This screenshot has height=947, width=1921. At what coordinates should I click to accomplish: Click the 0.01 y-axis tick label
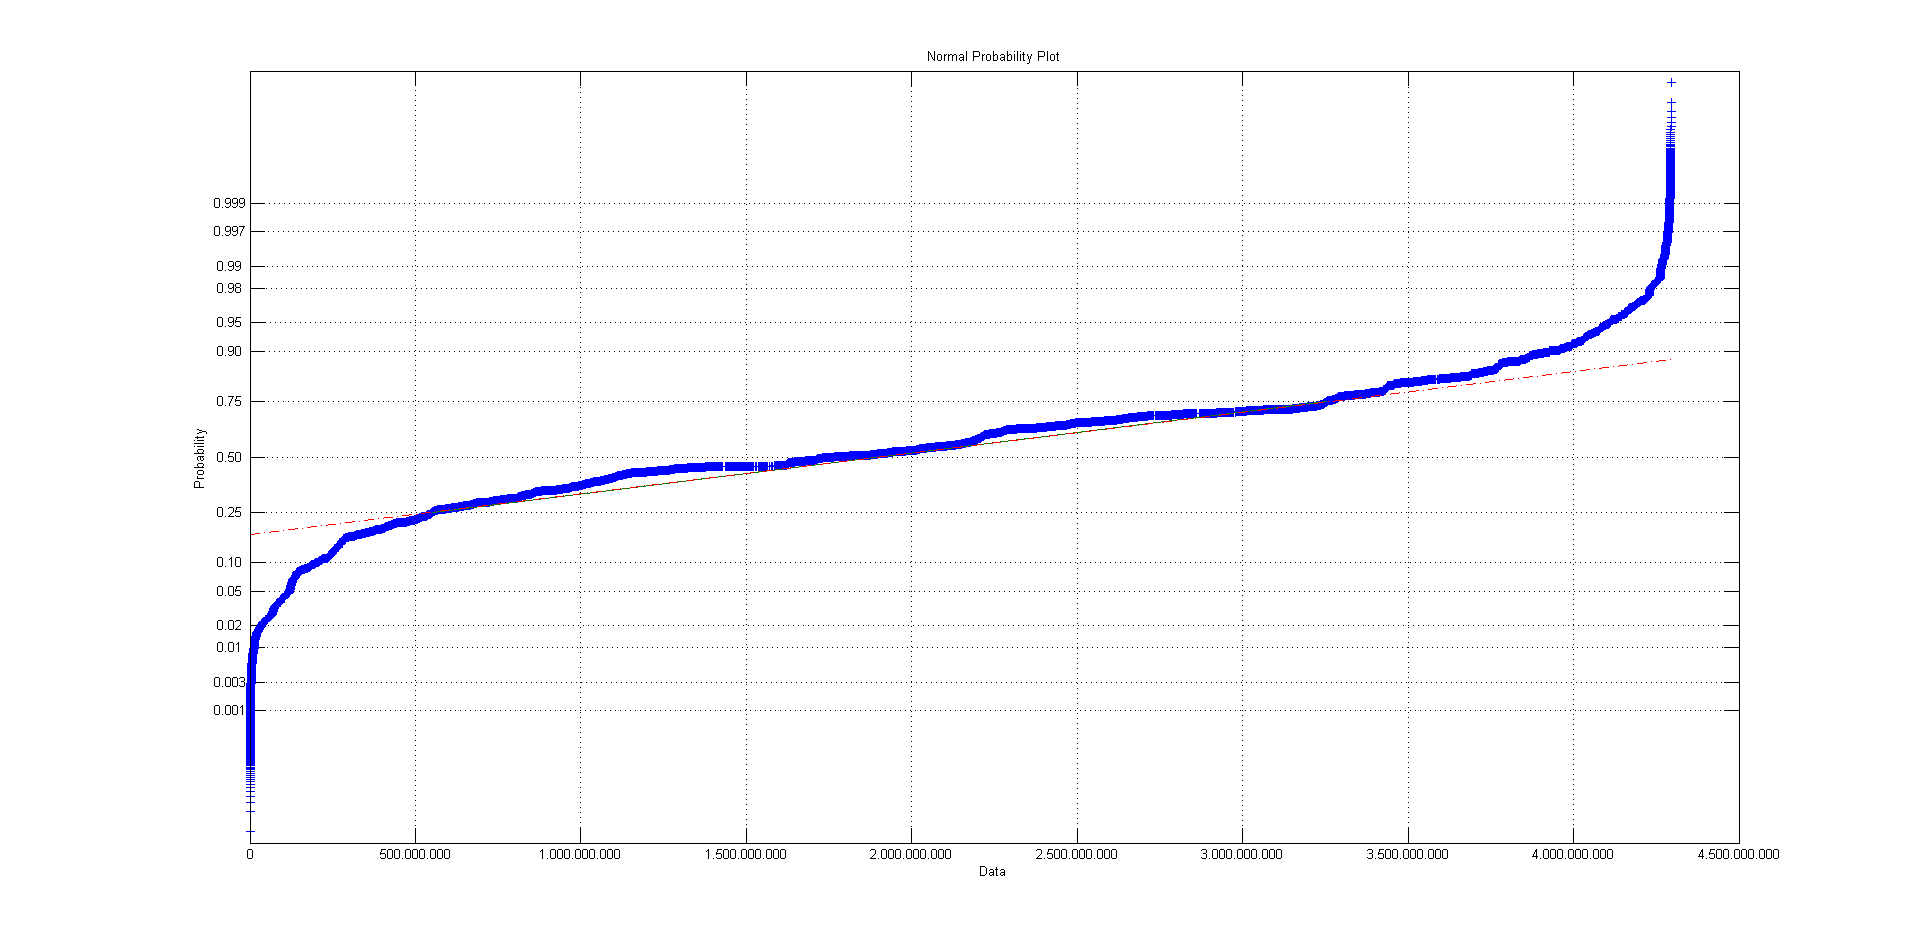[x=229, y=647]
